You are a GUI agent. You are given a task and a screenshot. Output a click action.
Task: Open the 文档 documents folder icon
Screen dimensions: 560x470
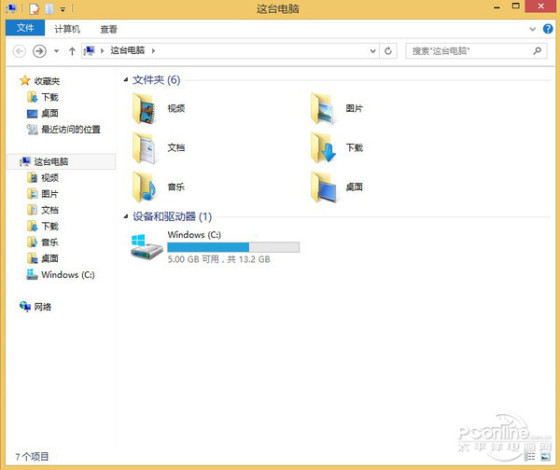click(x=144, y=148)
